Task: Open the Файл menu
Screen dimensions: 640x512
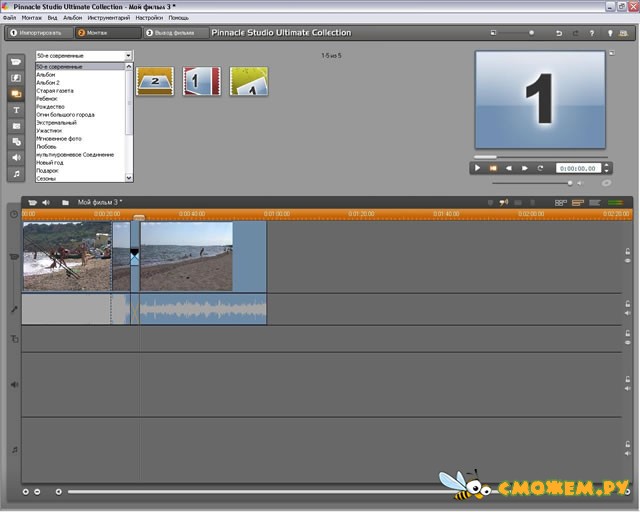Action: click(x=9, y=18)
